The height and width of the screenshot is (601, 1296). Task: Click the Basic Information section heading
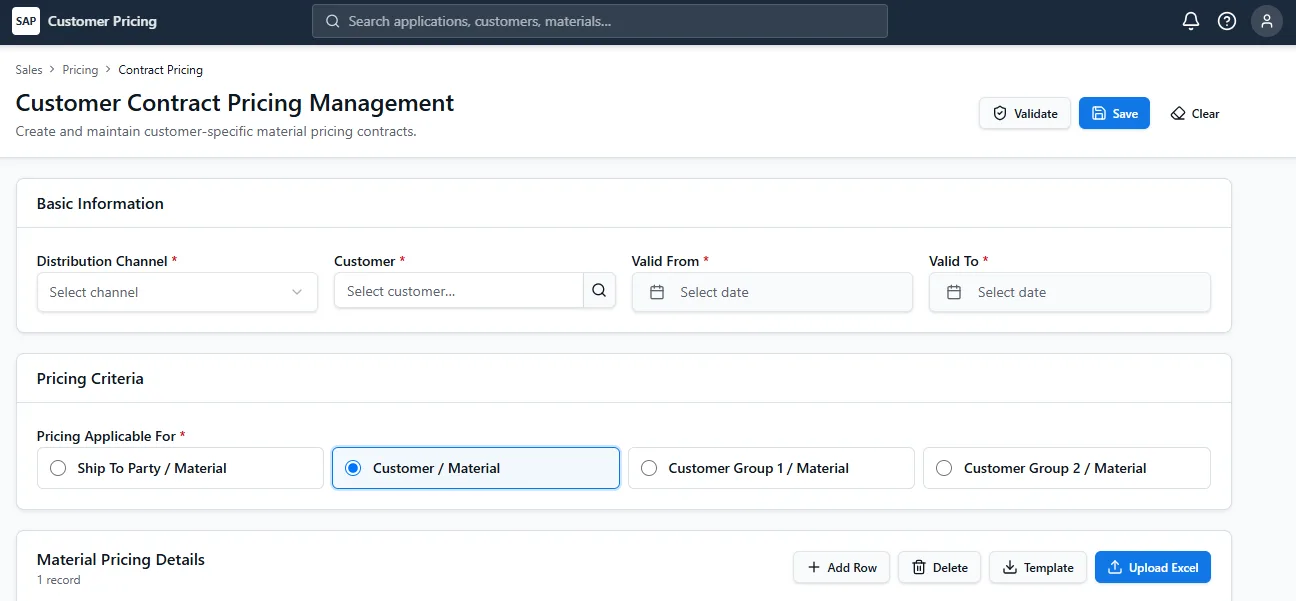click(x=100, y=203)
